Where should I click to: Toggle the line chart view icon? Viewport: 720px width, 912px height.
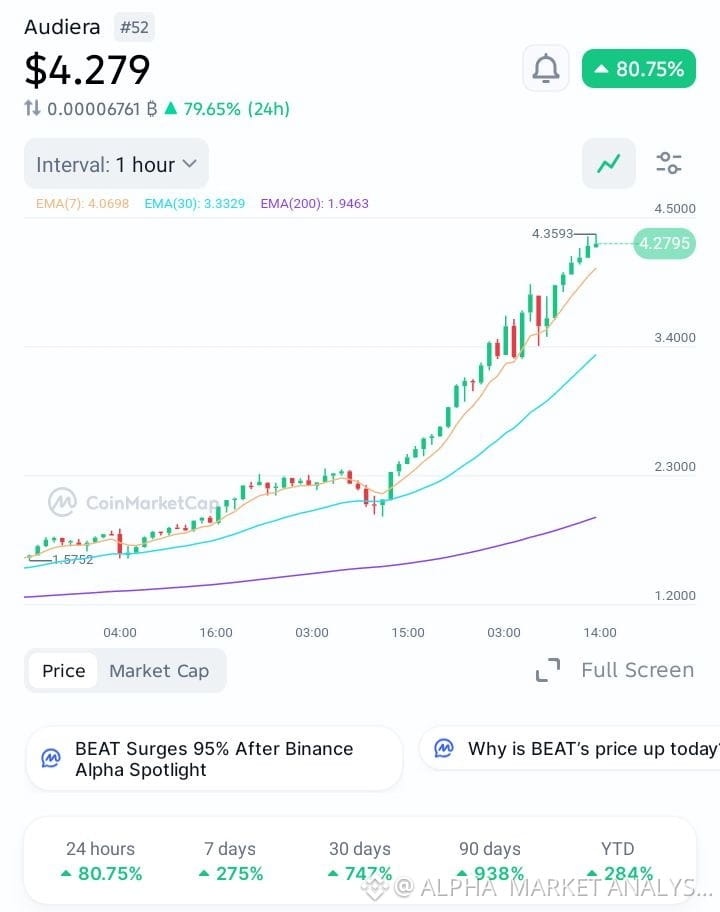(x=608, y=163)
